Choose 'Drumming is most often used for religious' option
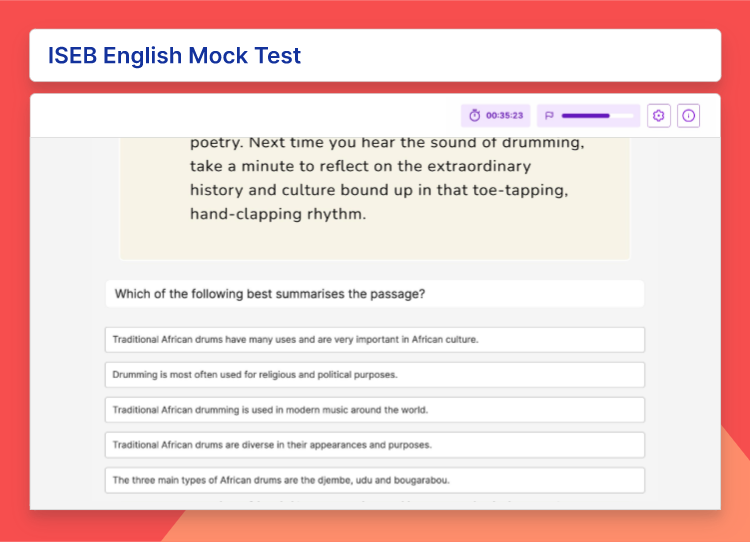This screenshot has height=542, width=750. pyautogui.click(x=375, y=375)
